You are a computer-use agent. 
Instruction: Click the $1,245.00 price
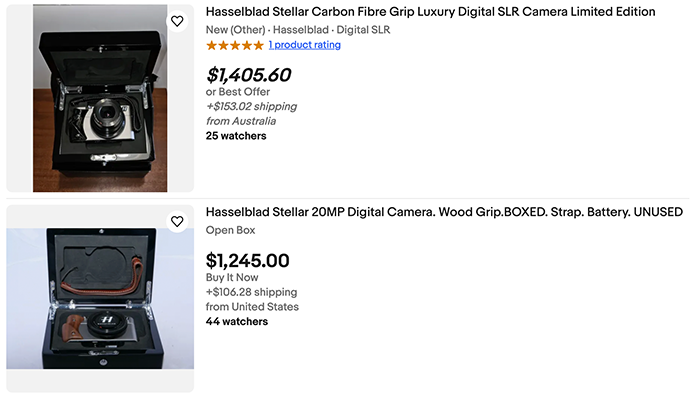pyautogui.click(x=247, y=260)
